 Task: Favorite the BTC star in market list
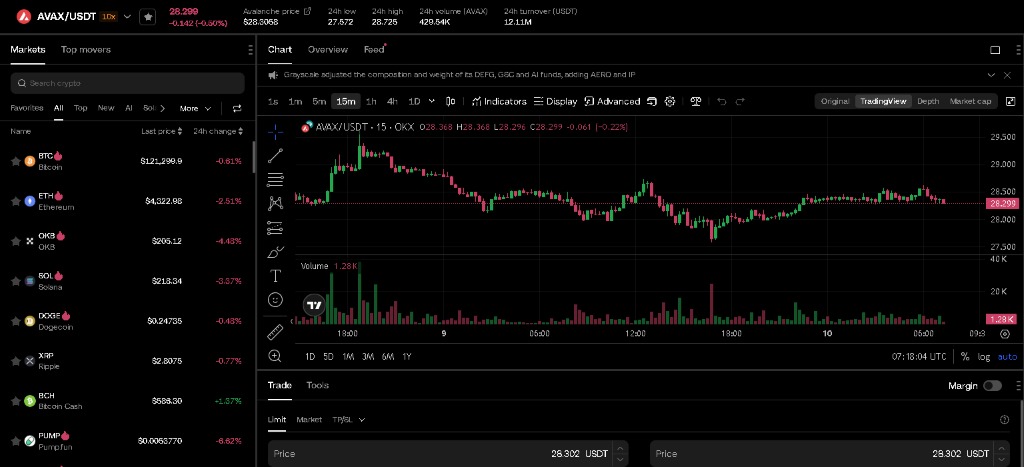click(16, 161)
